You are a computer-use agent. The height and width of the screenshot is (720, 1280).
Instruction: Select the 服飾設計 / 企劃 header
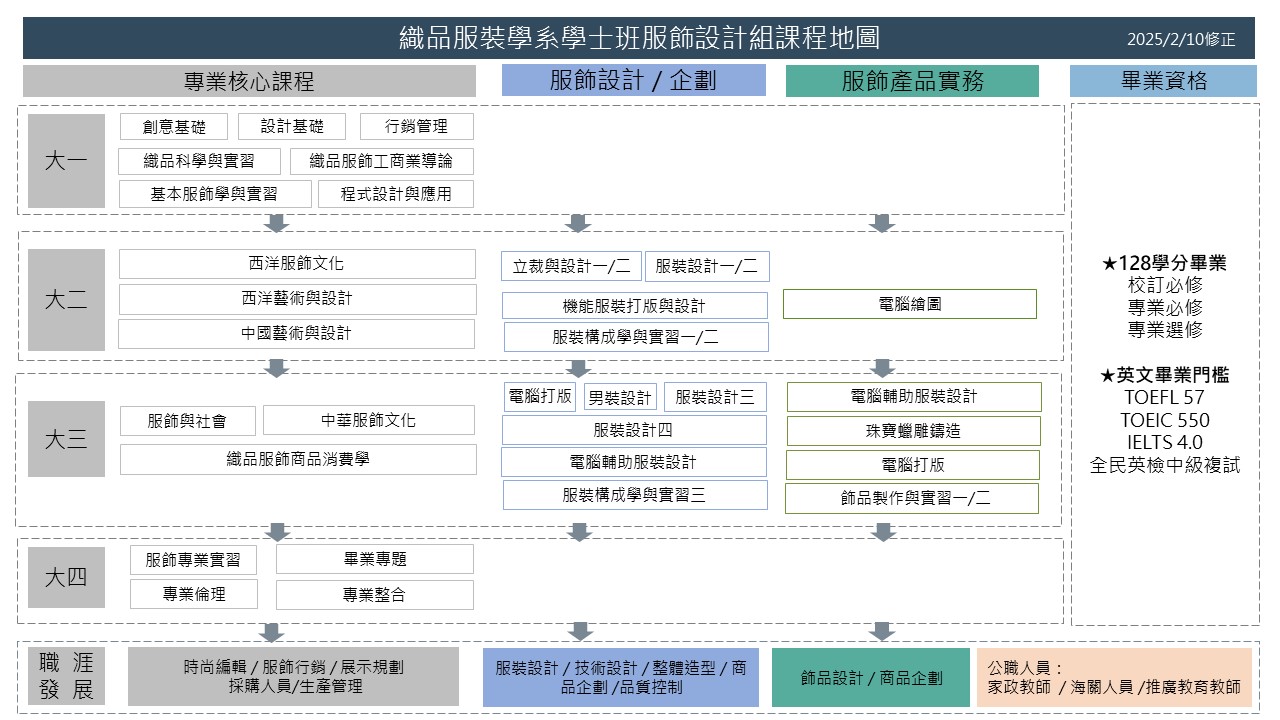pos(633,81)
